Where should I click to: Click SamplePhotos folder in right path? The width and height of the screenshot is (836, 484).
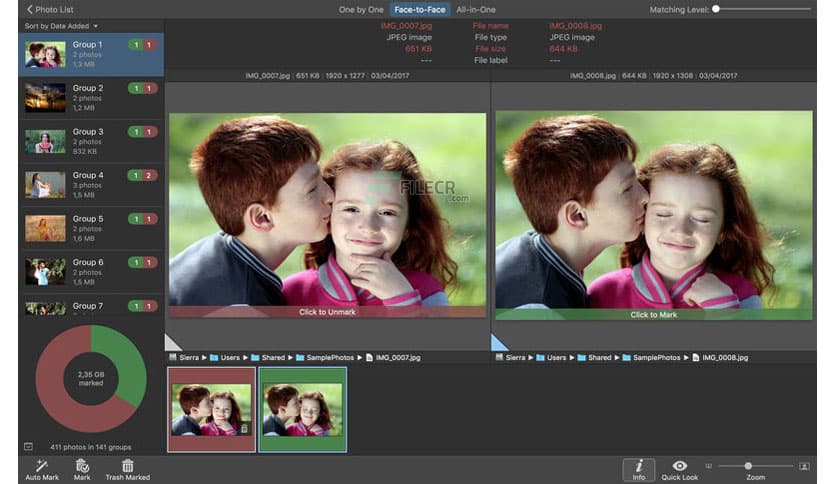[651, 358]
